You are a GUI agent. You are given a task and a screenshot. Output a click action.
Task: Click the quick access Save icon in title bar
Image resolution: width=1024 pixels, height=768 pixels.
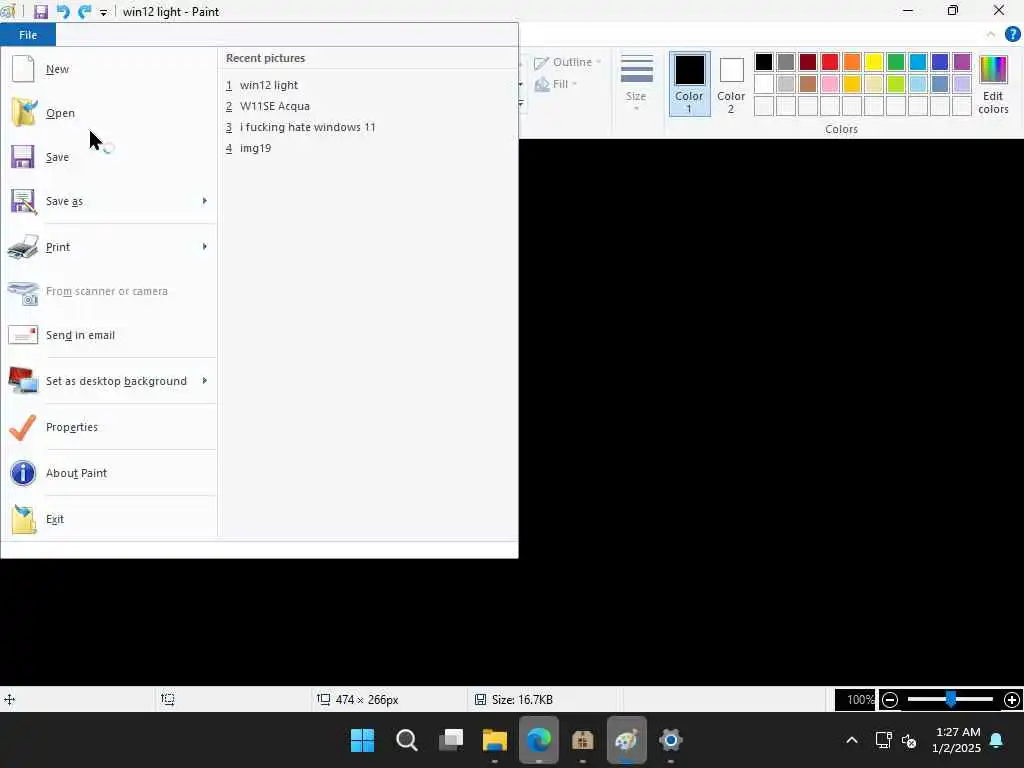[x=40, y=12]
